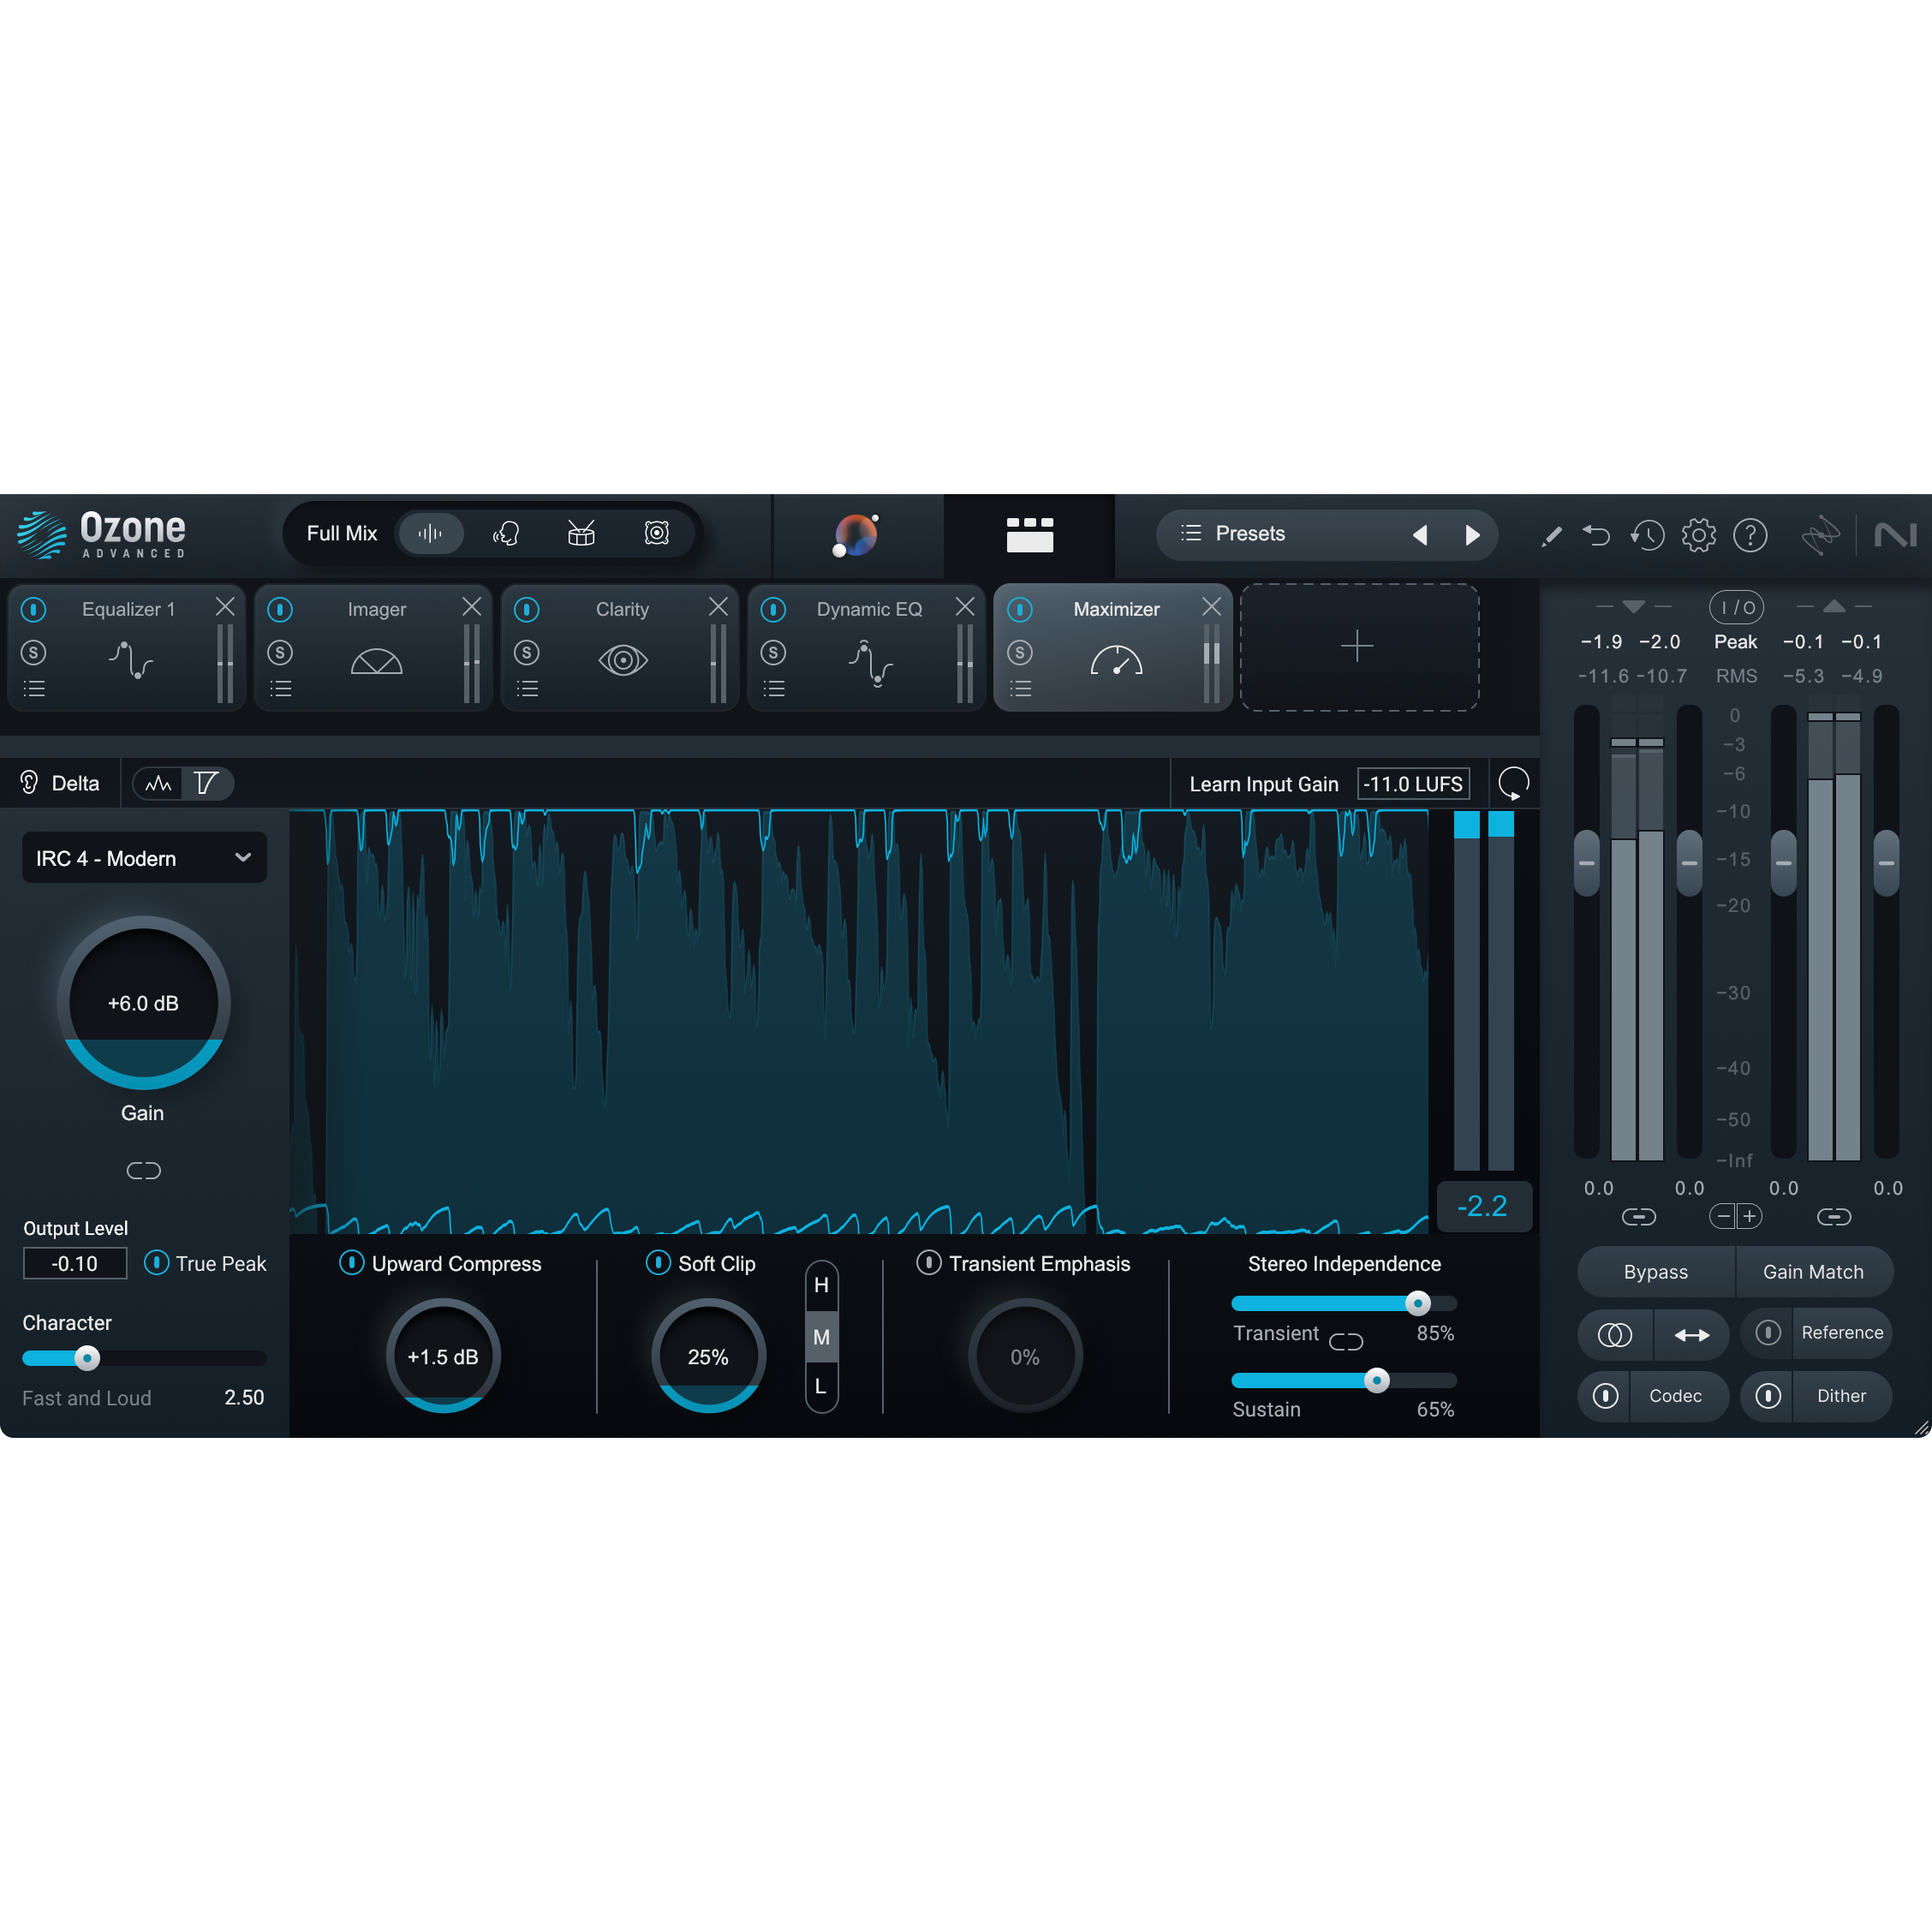Solo the Imager module
Image resolution: width=1932 pixels, height=1932 pixels.
pyautogui.click(x=281, y=652)
